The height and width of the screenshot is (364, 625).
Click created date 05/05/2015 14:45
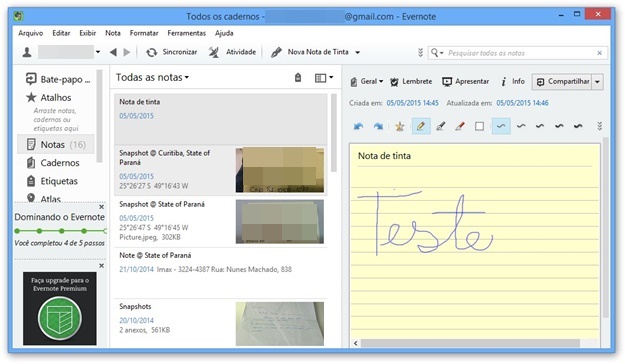tap(413, 103)
